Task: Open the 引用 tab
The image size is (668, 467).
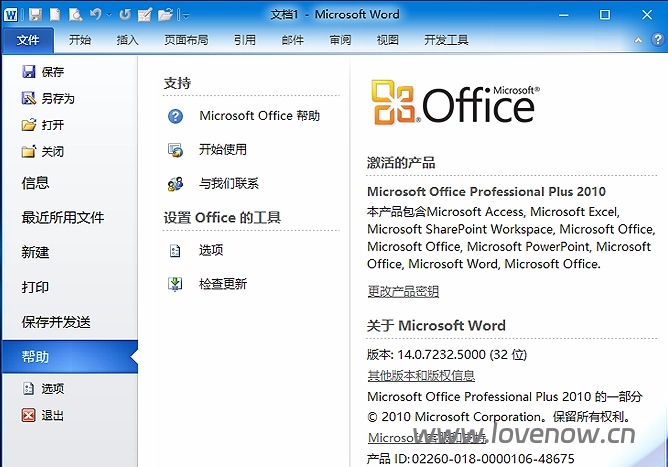Action: (x=245, y=40)
